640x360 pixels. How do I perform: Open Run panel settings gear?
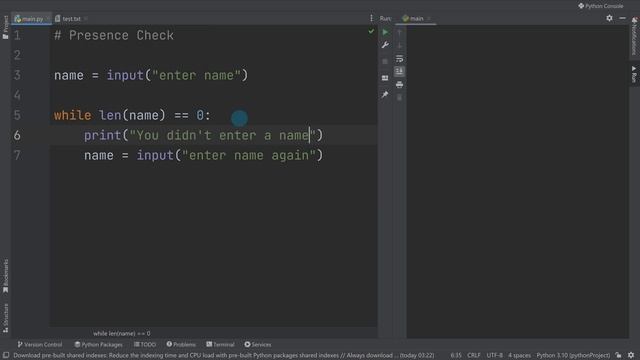[609, 18]
